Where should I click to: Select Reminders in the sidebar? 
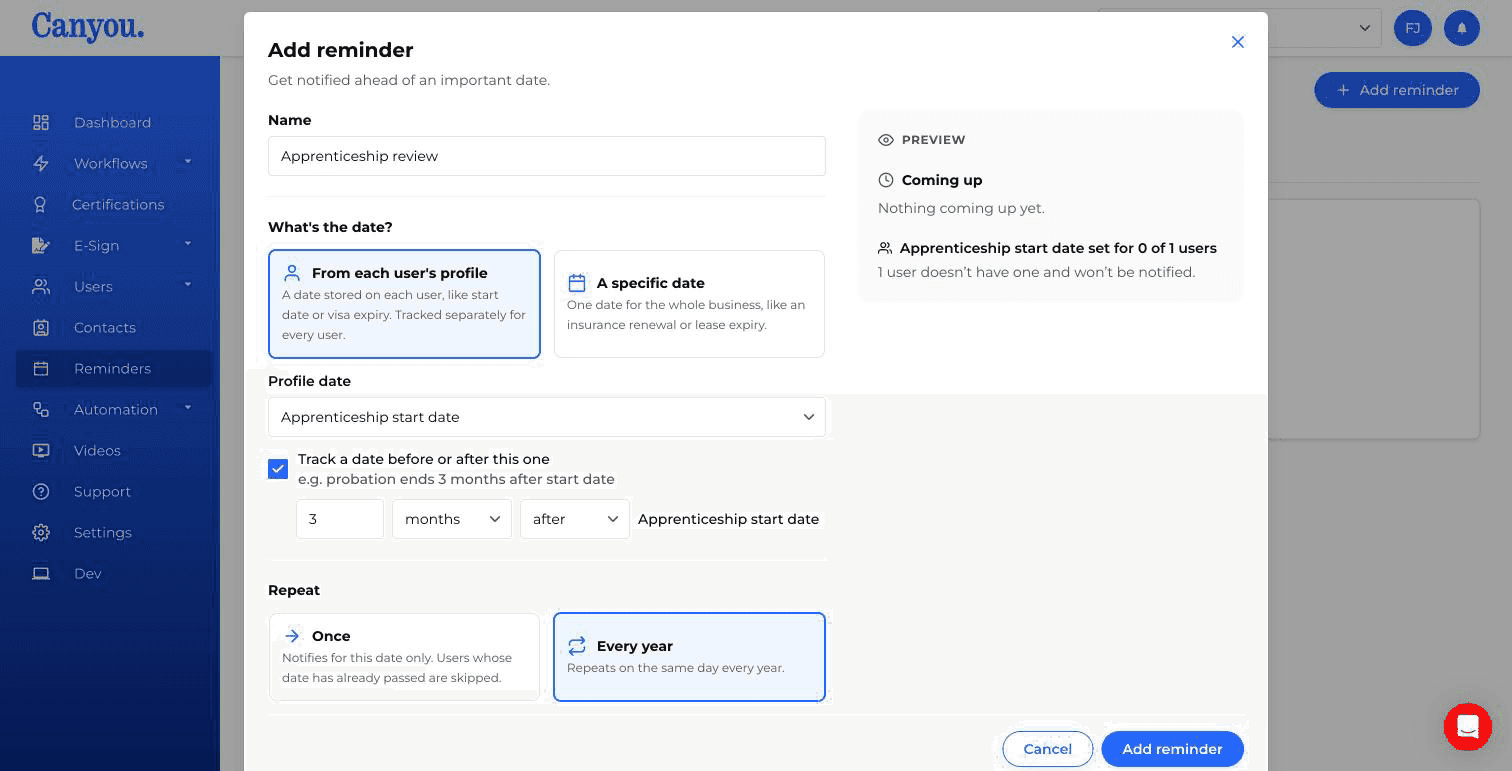pos(112,369)
